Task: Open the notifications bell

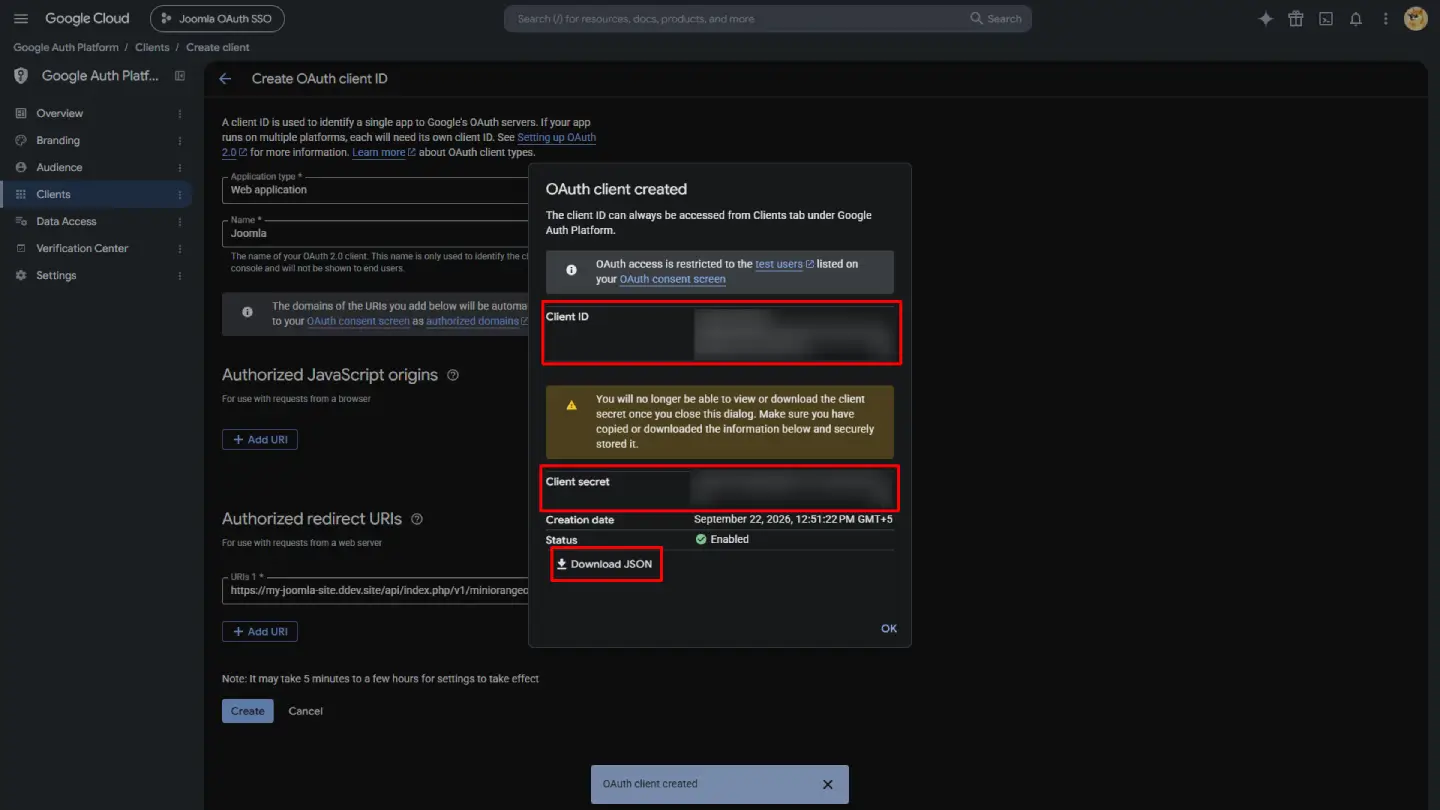Action: click(x=1355, y=19)
